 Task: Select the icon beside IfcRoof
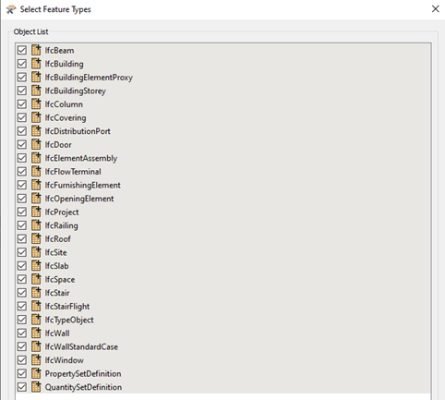click(x=36, y=239)
